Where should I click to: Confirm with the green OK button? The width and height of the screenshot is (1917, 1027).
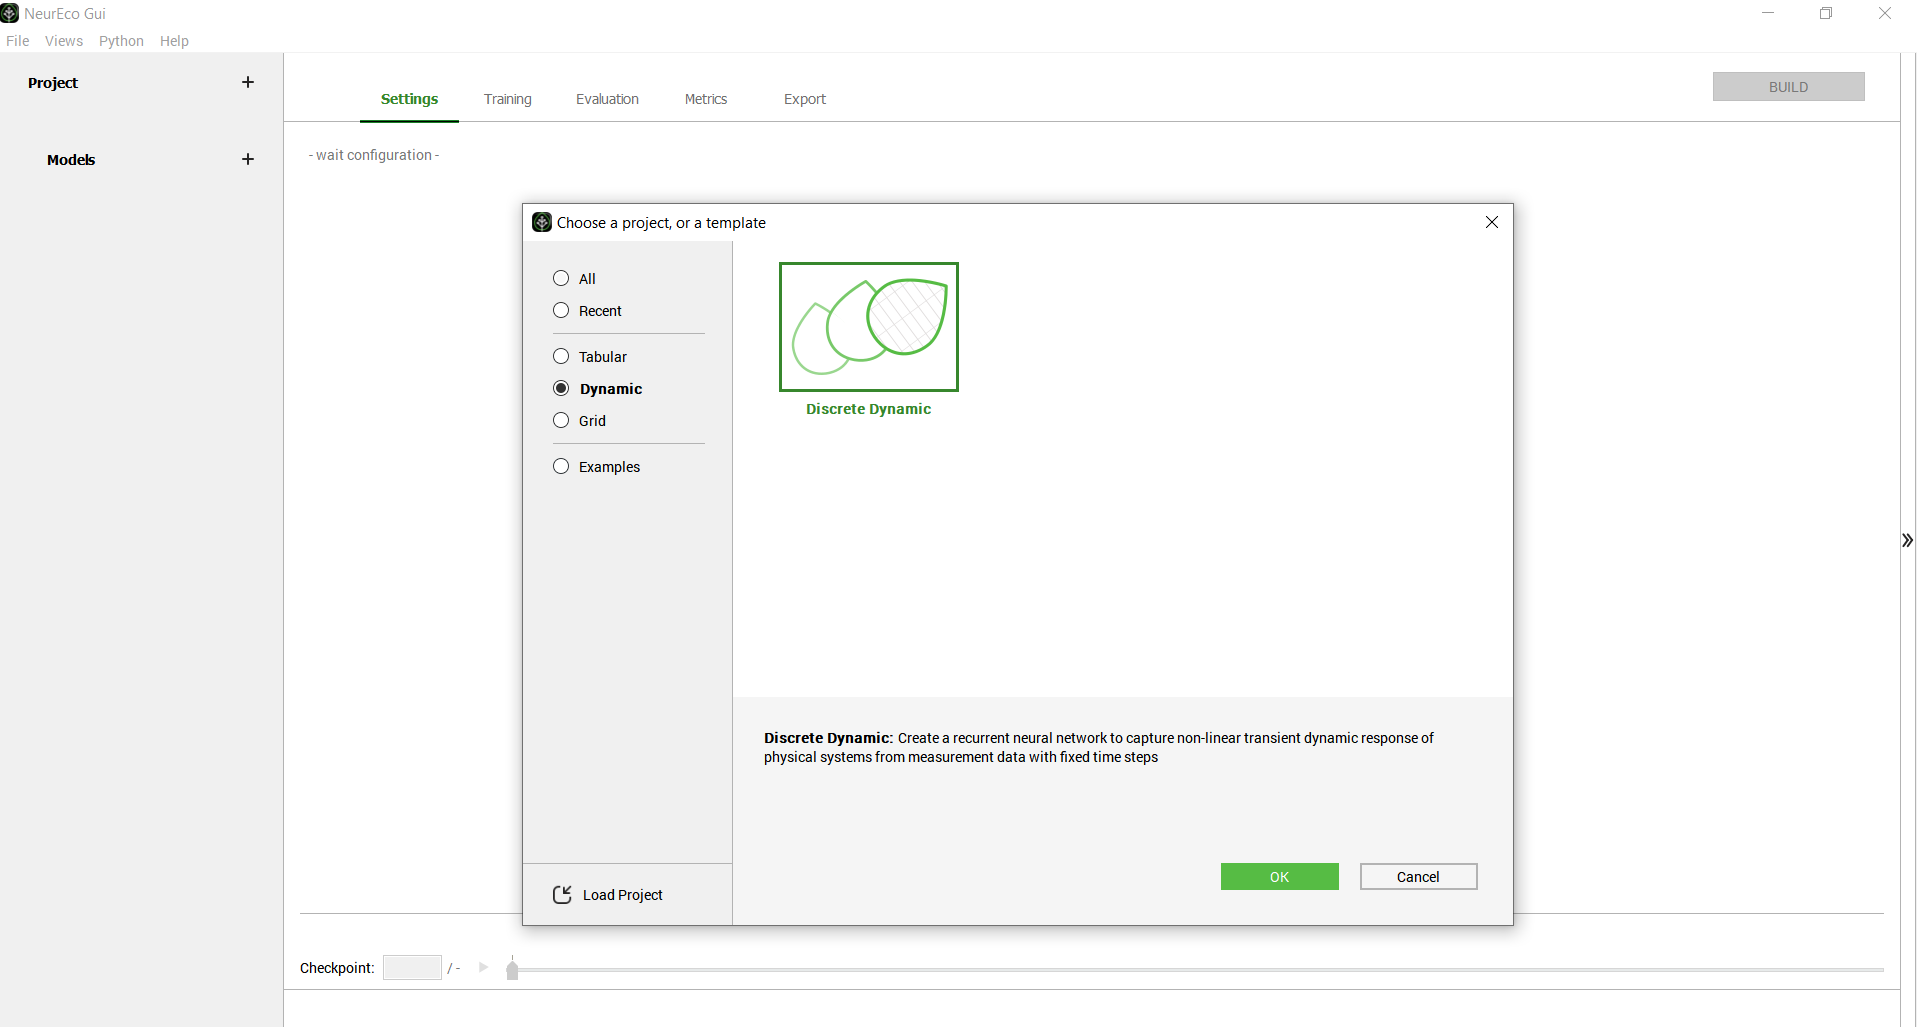(1279, 876)
